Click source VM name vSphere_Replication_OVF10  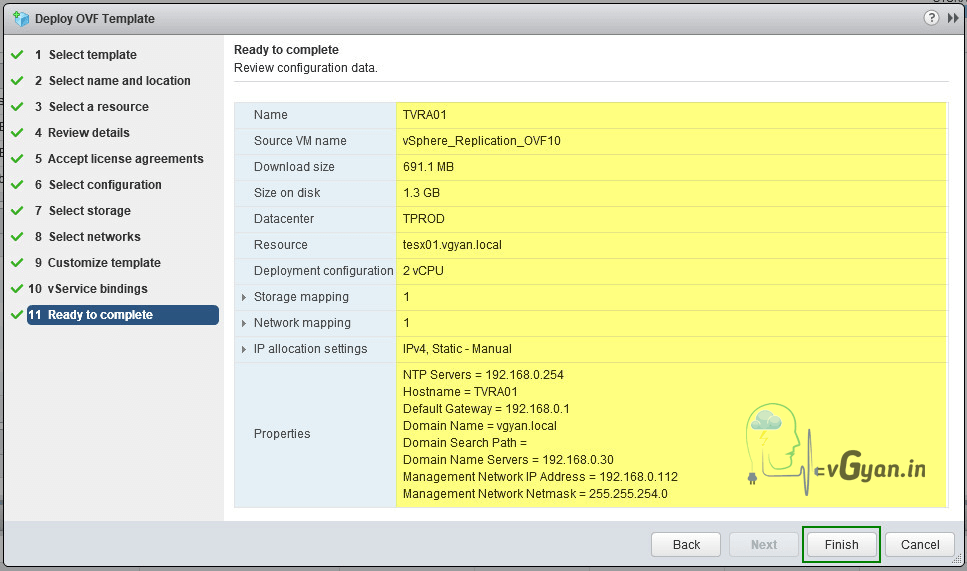pyautogui.click(x=482, y=141)
